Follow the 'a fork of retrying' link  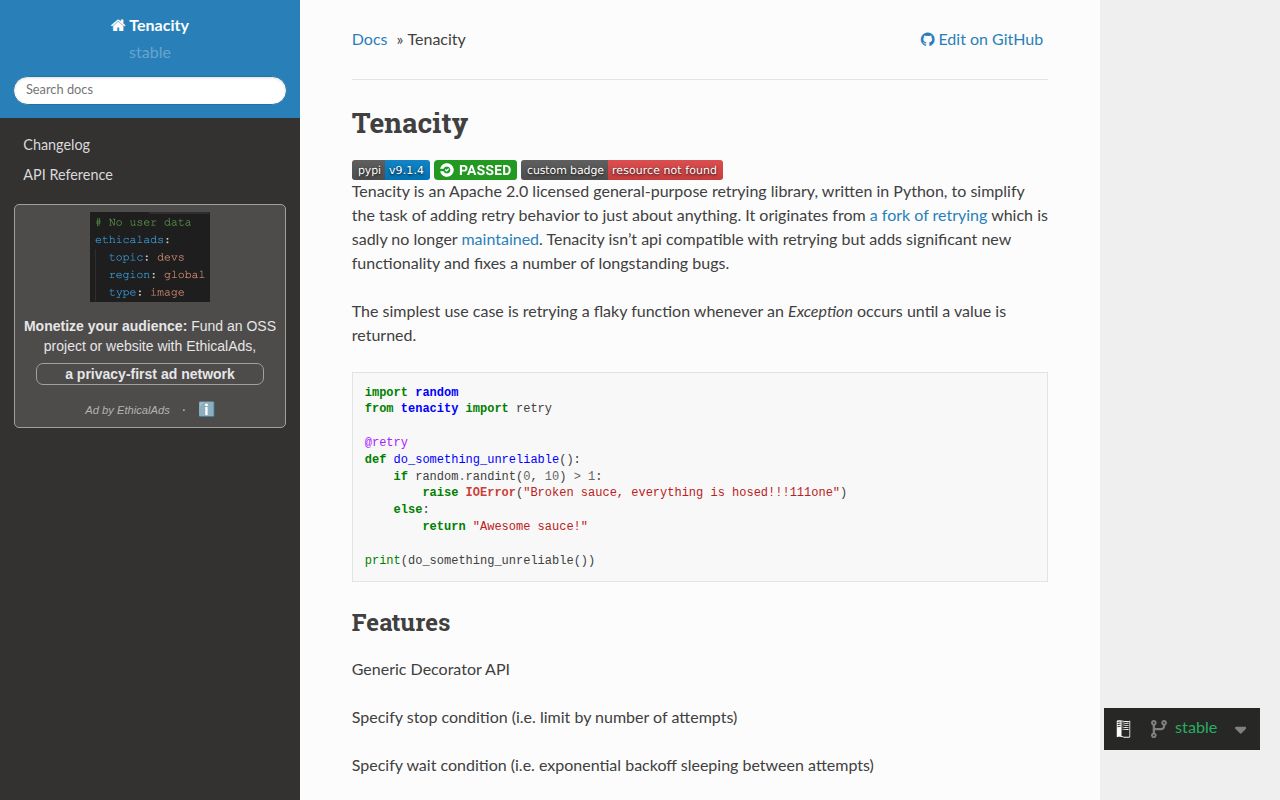point(928,216)
